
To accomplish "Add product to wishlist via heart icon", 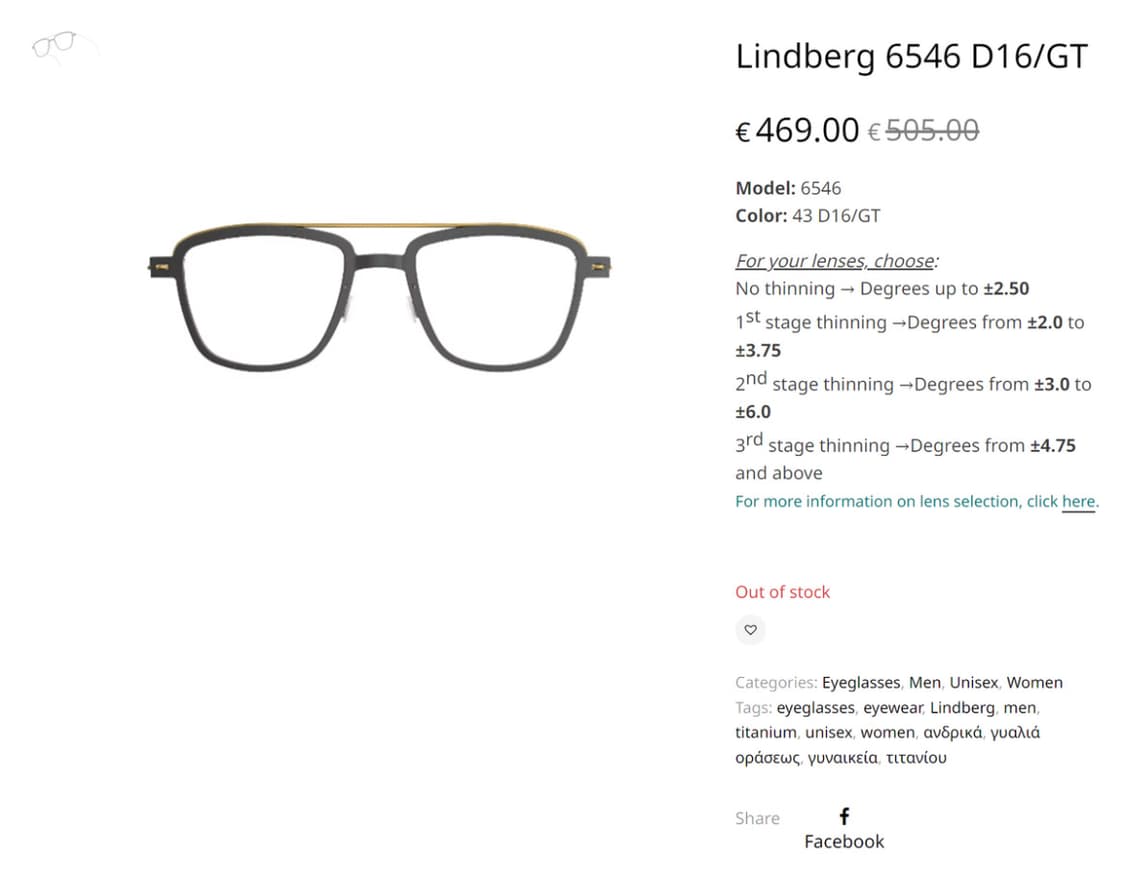I will tap(750, 630).
